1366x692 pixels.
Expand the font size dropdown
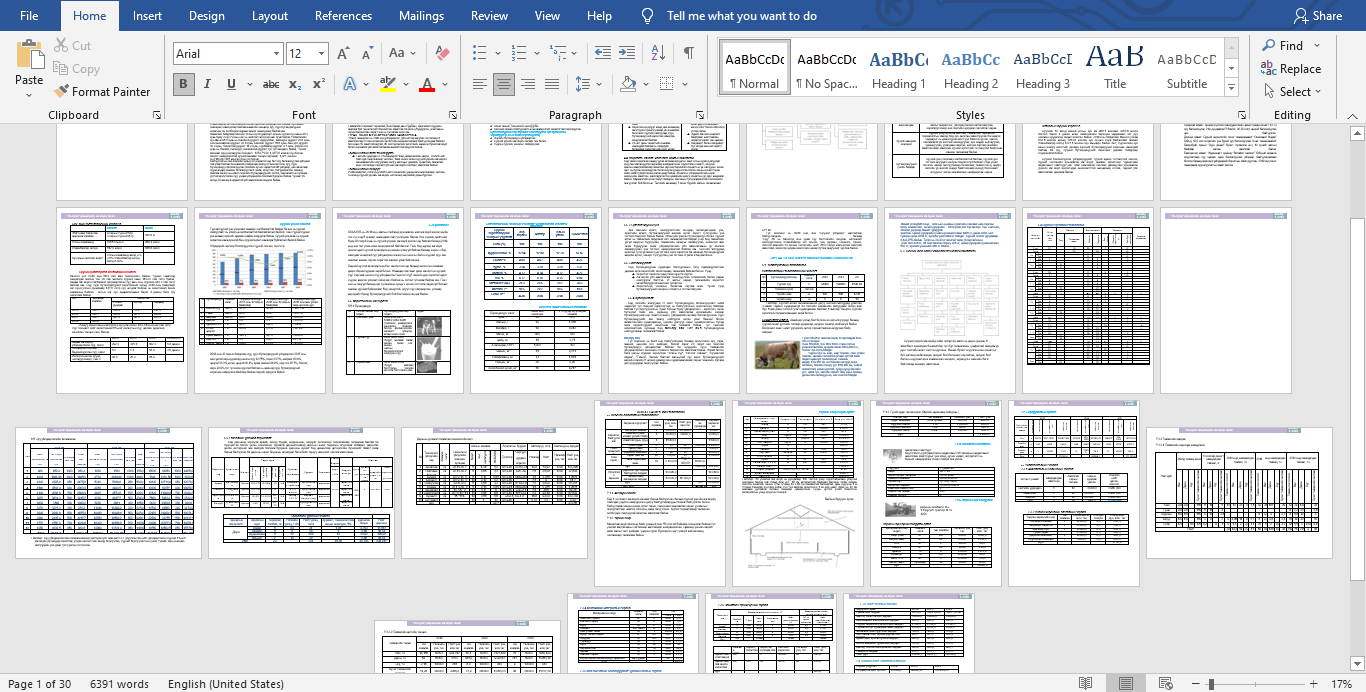coord(321,54)
